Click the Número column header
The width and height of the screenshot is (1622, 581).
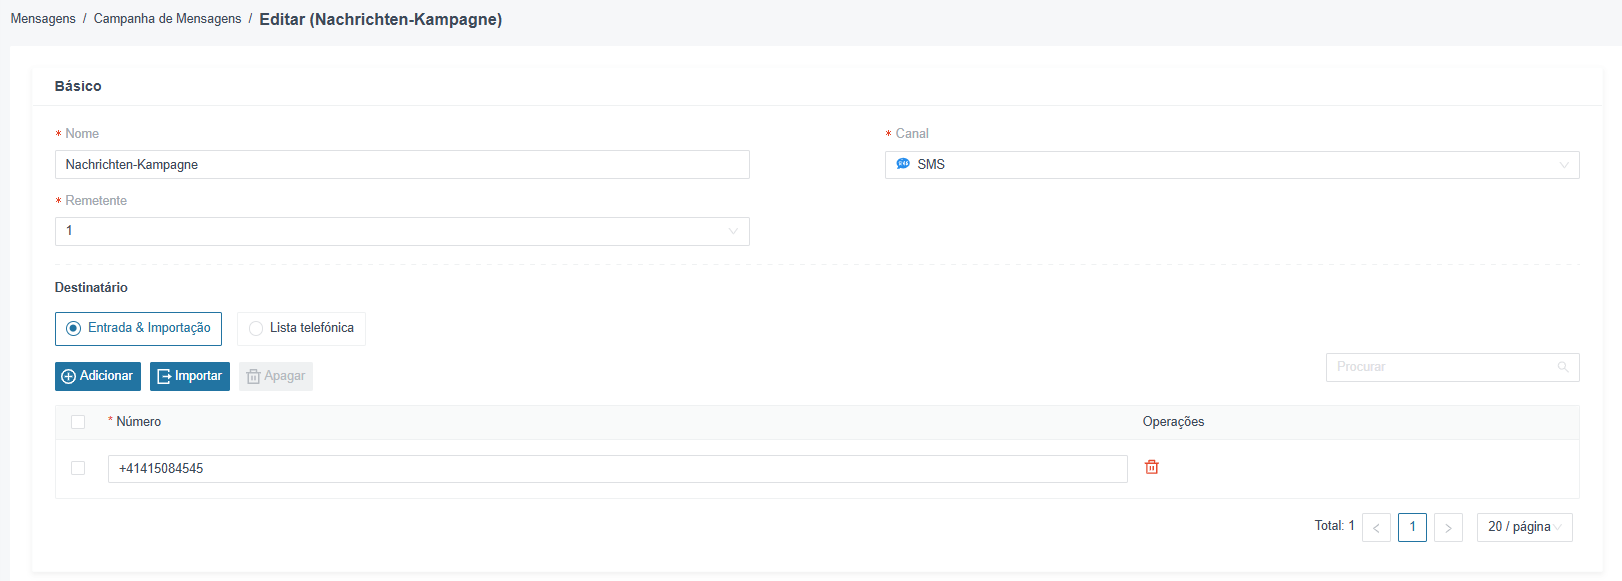click(138, 422)
